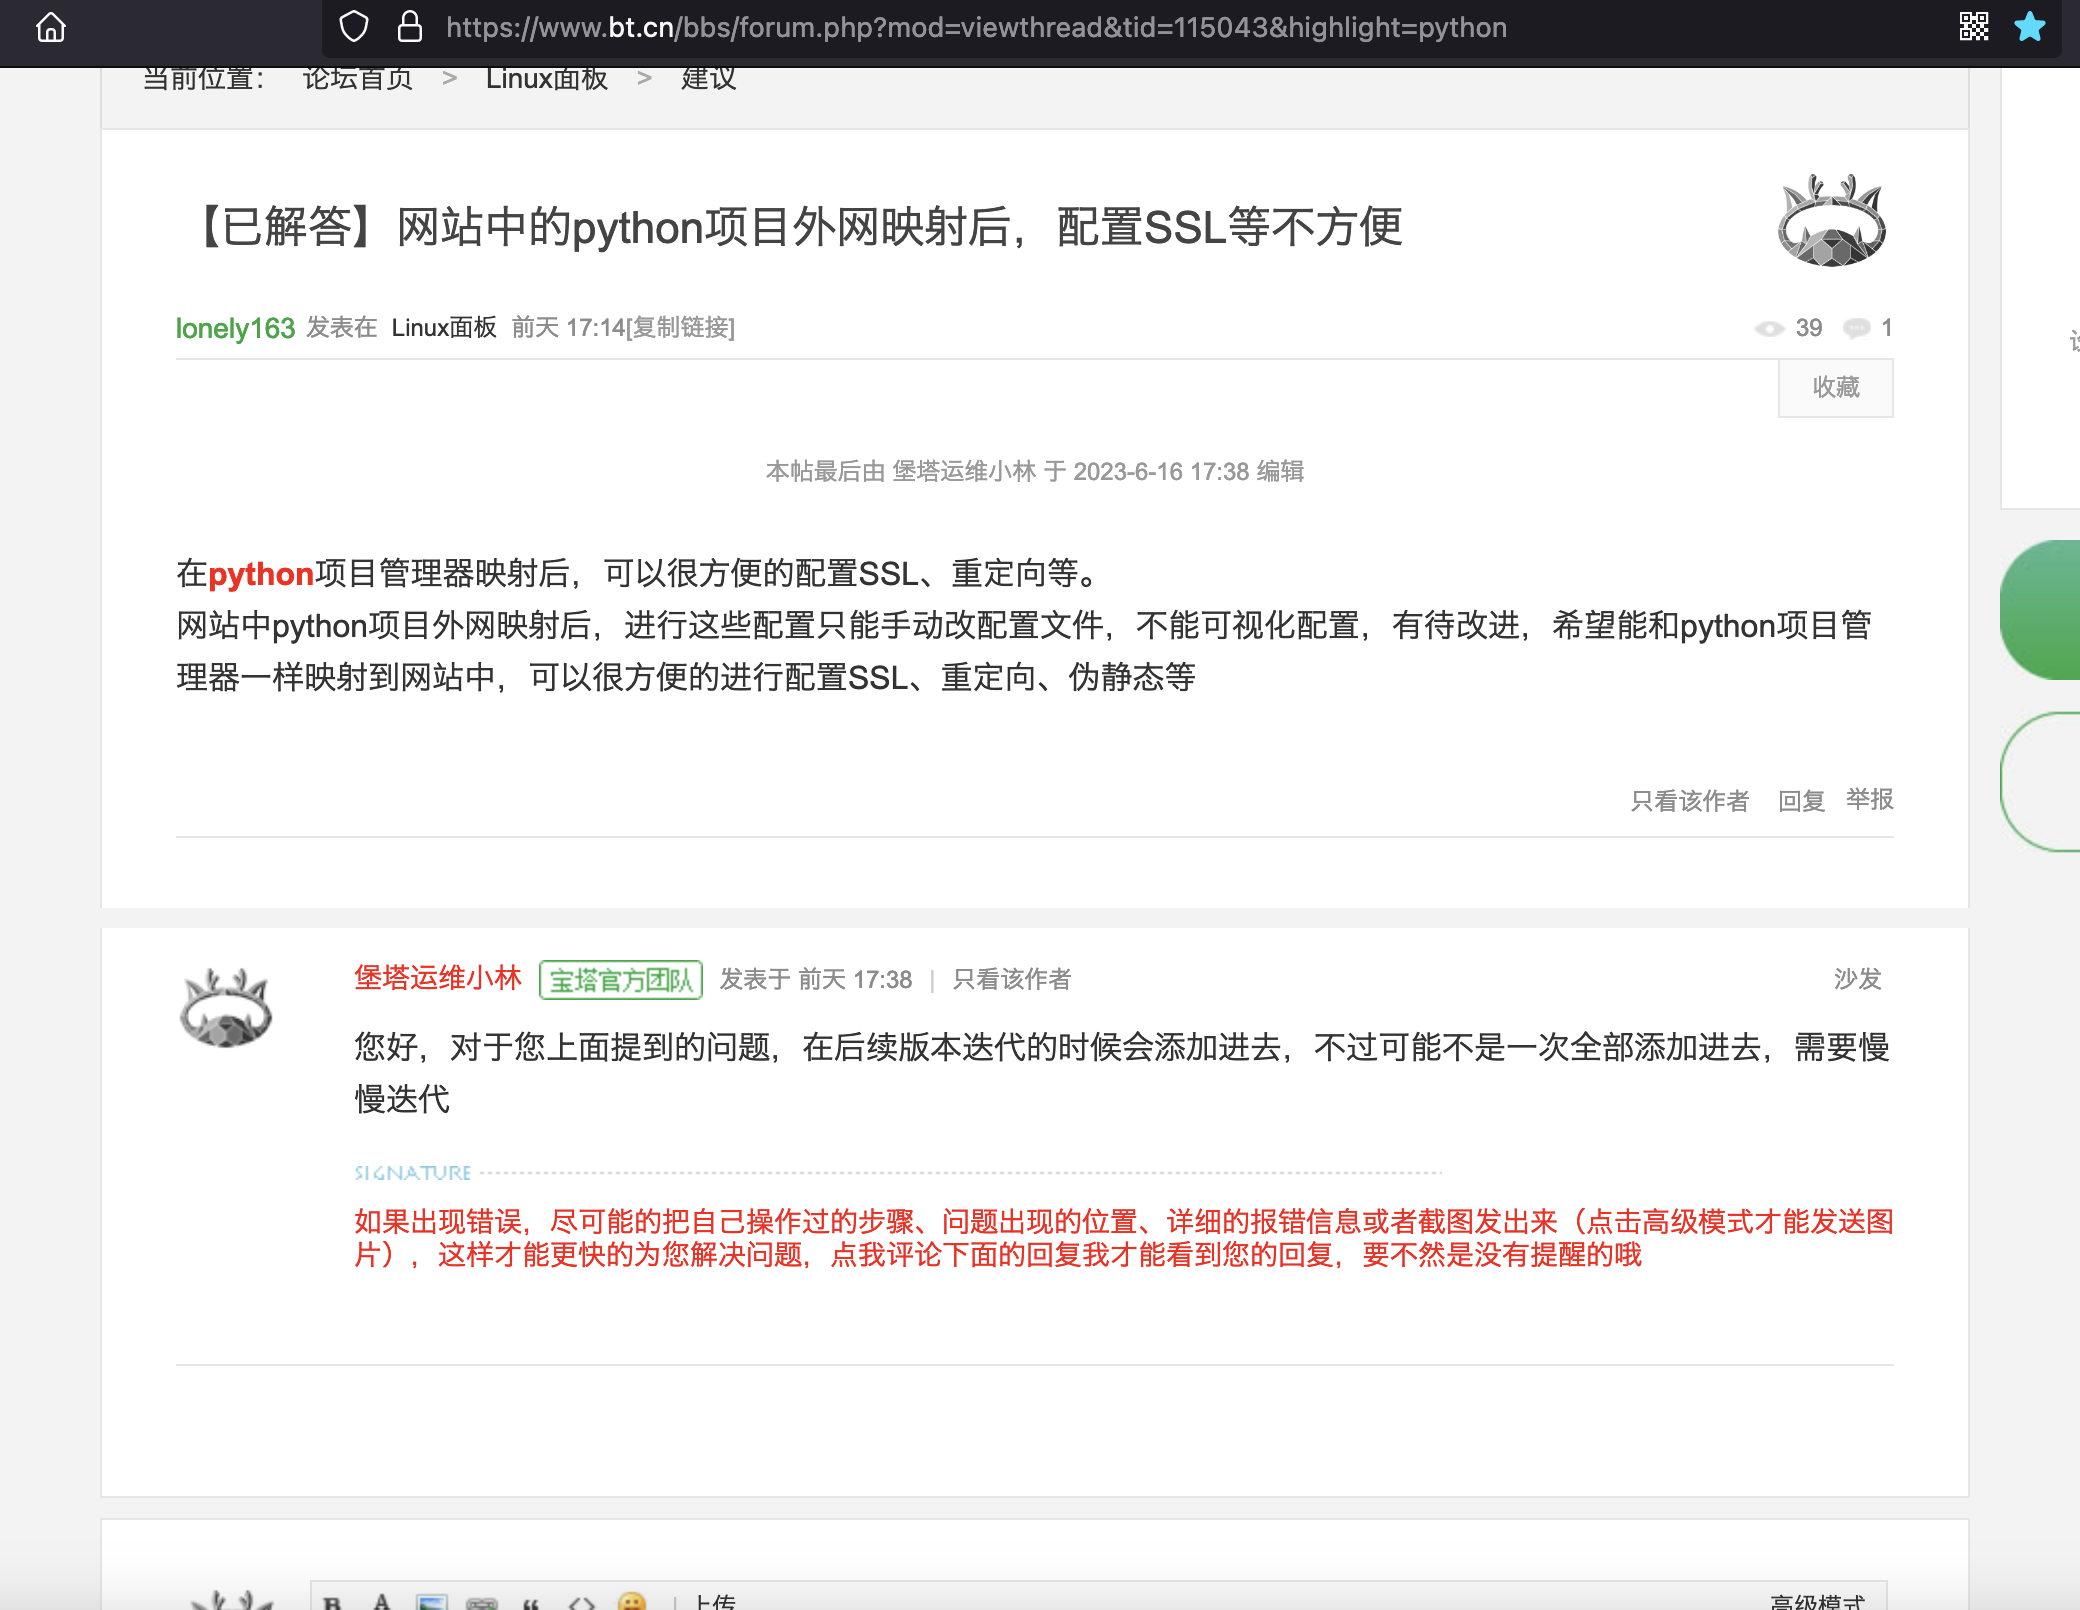This screenshot has width=2080, height=1610.
Task: Click the 沙发 floor label
Action: coord(1857,979)
